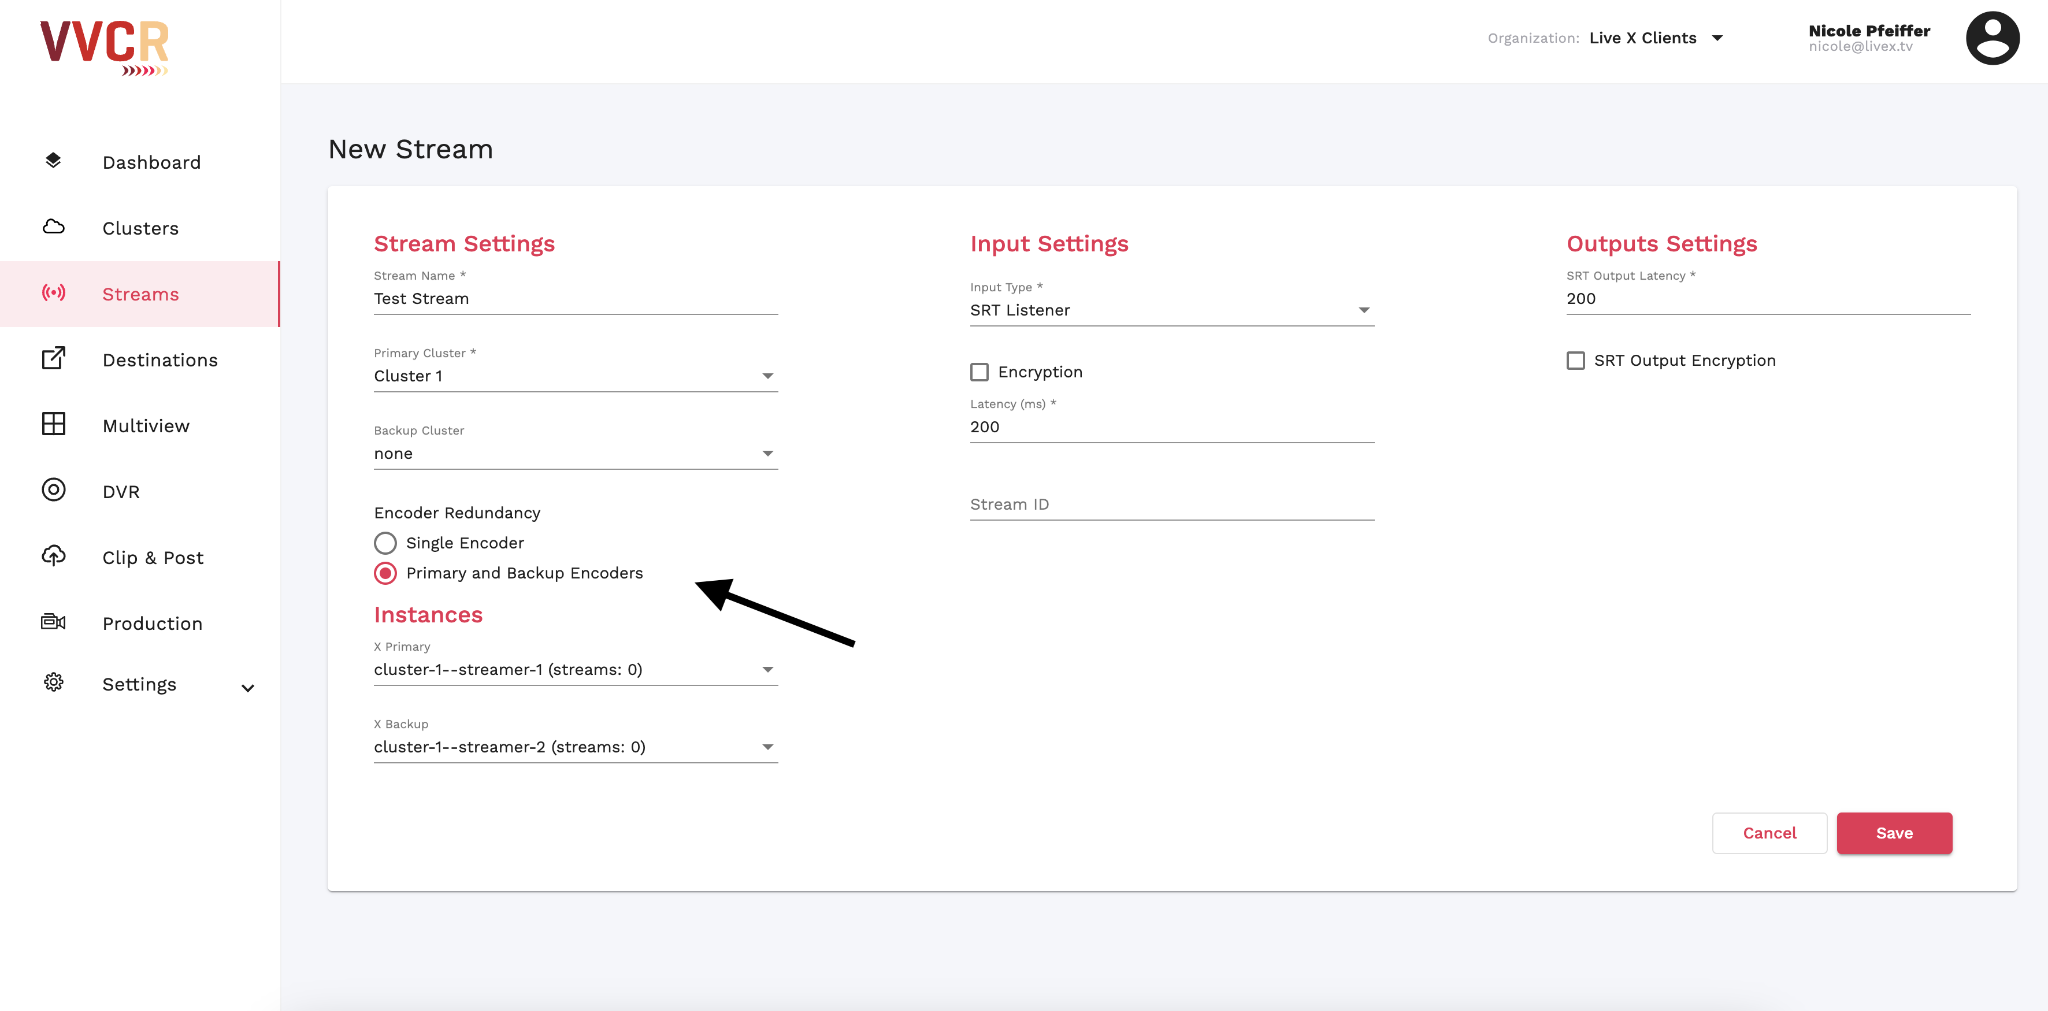Screen dimensions: 2048x1011
Task: Click the Destinations external-link icon
Action: (x=54, y=358)
